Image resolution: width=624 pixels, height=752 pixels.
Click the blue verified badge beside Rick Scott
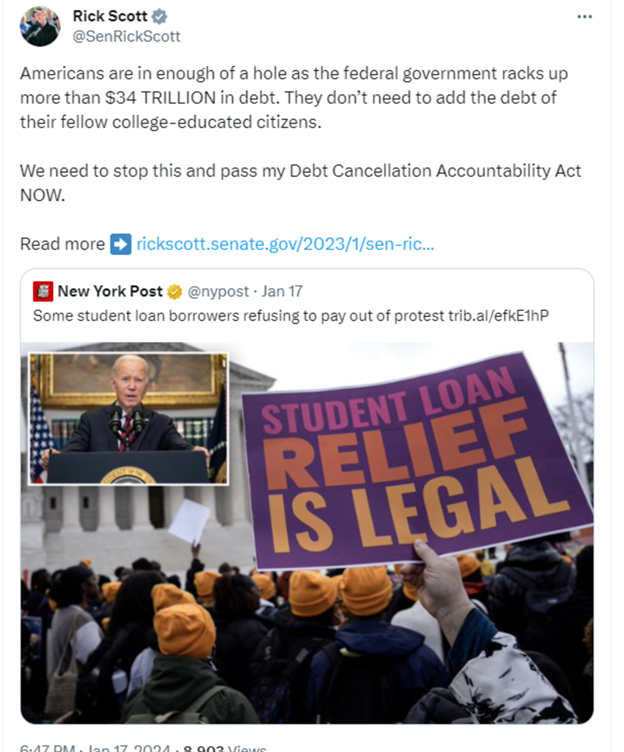pyautogui.click(x=159, y=17)
